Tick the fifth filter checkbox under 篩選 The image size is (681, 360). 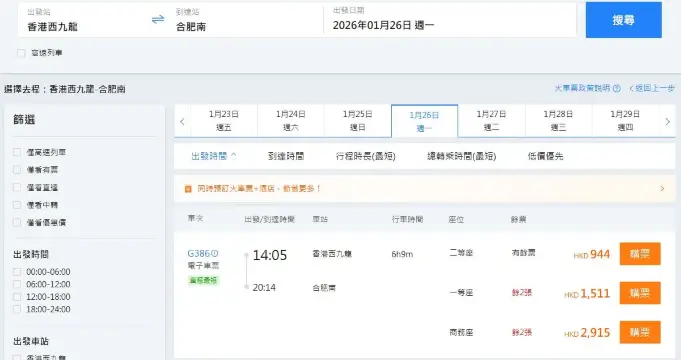[x=17, y=222]
